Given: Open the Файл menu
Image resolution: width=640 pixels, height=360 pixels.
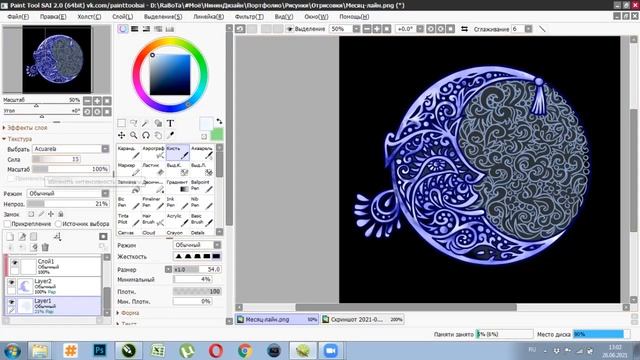Looking at the screenshot, I should [18, 17].
